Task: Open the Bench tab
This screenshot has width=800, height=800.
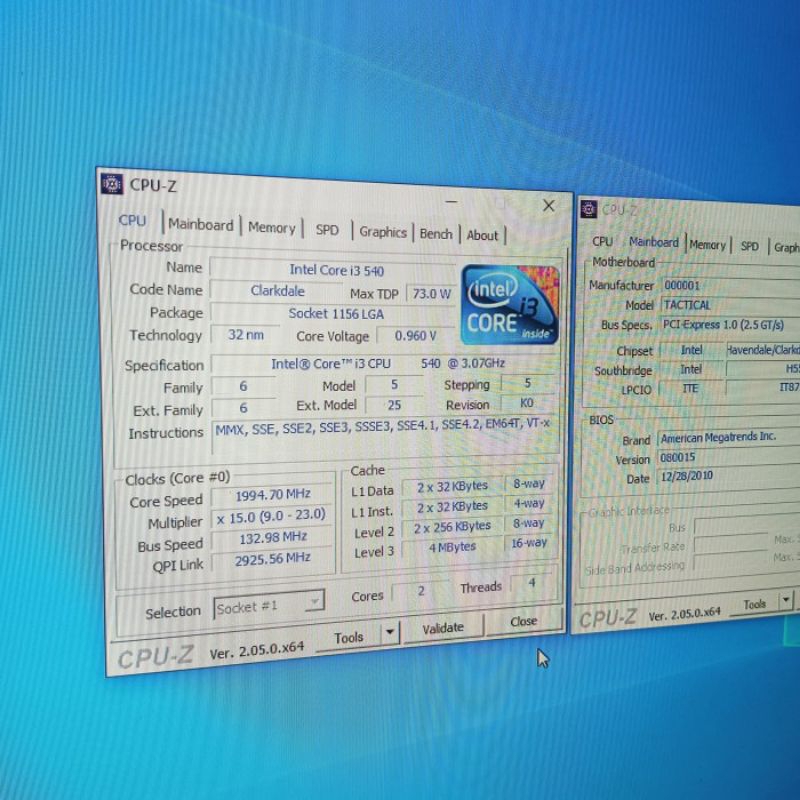Action: [x=436, y=234]
